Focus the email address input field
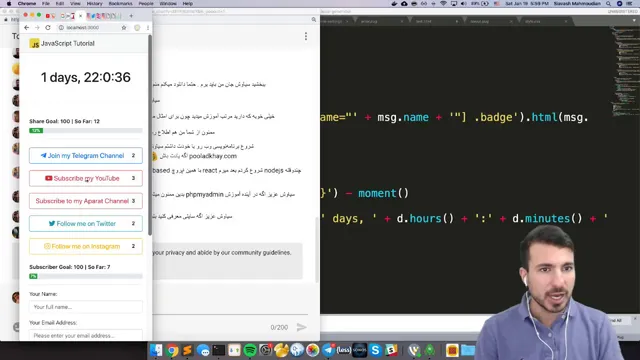The image size is (640, 360). (x=86, y=335)
